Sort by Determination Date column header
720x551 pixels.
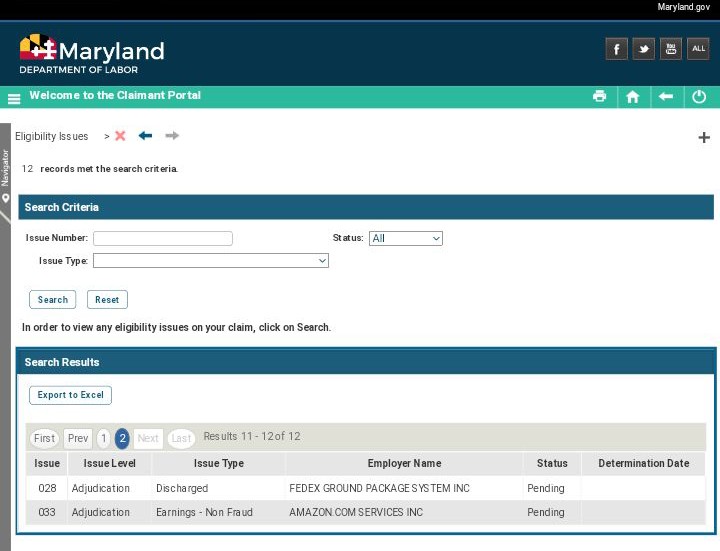(643, 463)
